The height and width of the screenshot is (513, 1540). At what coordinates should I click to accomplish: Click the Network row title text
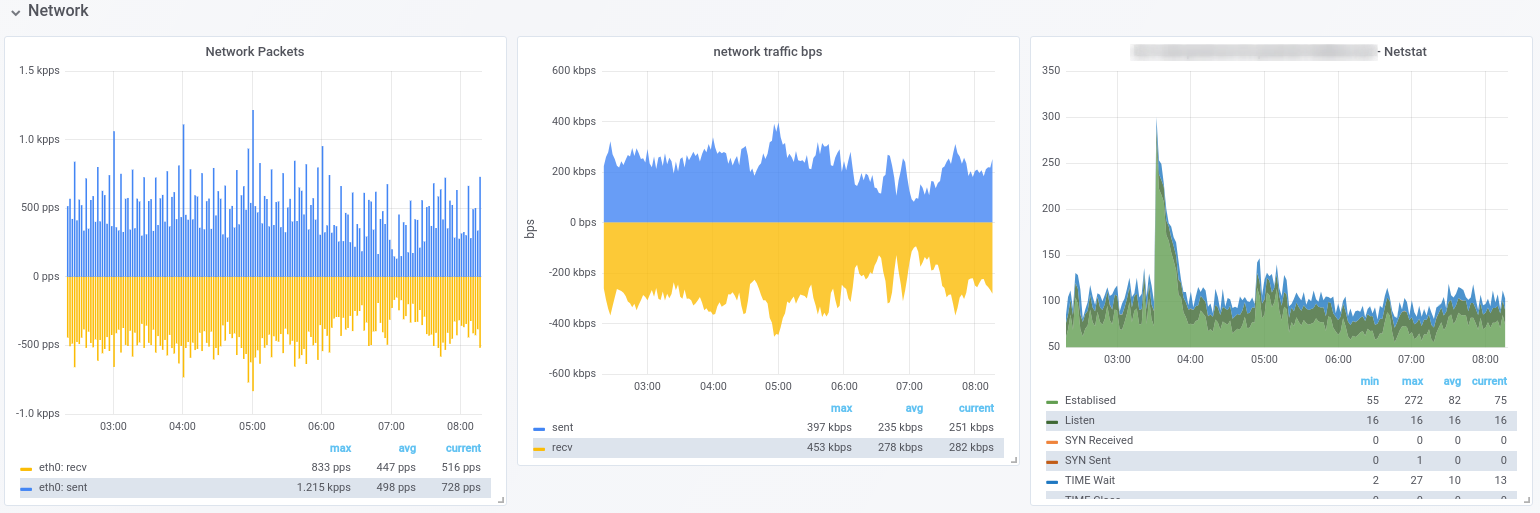[x=58, y=11]
